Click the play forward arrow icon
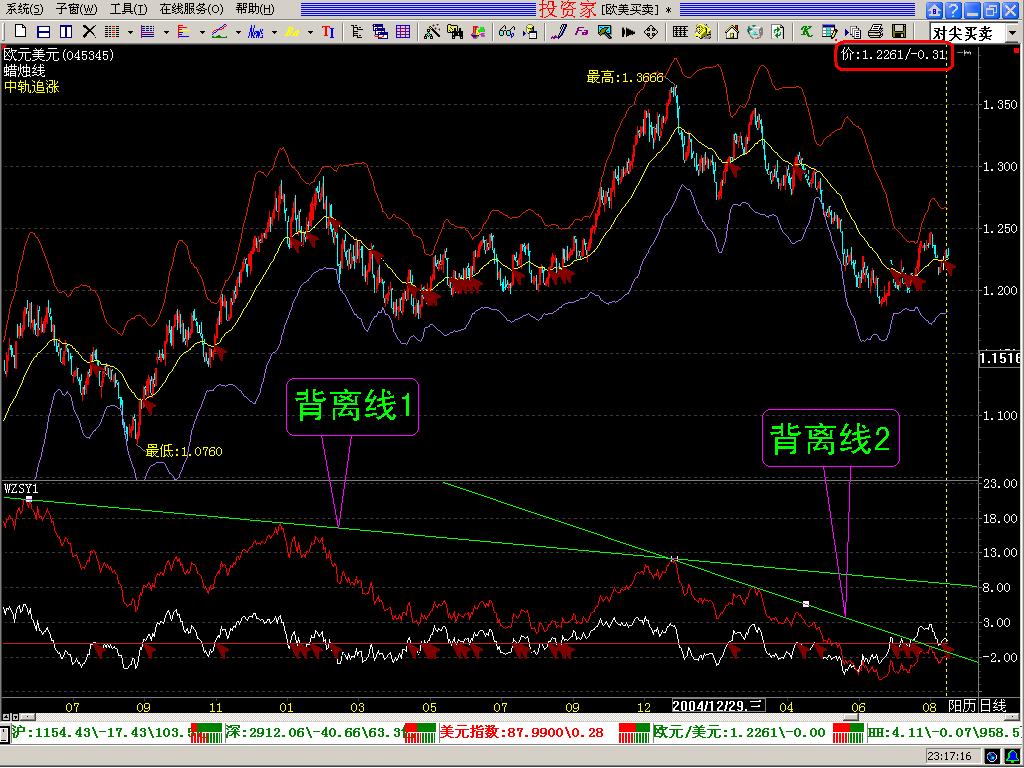 [628, 31]
